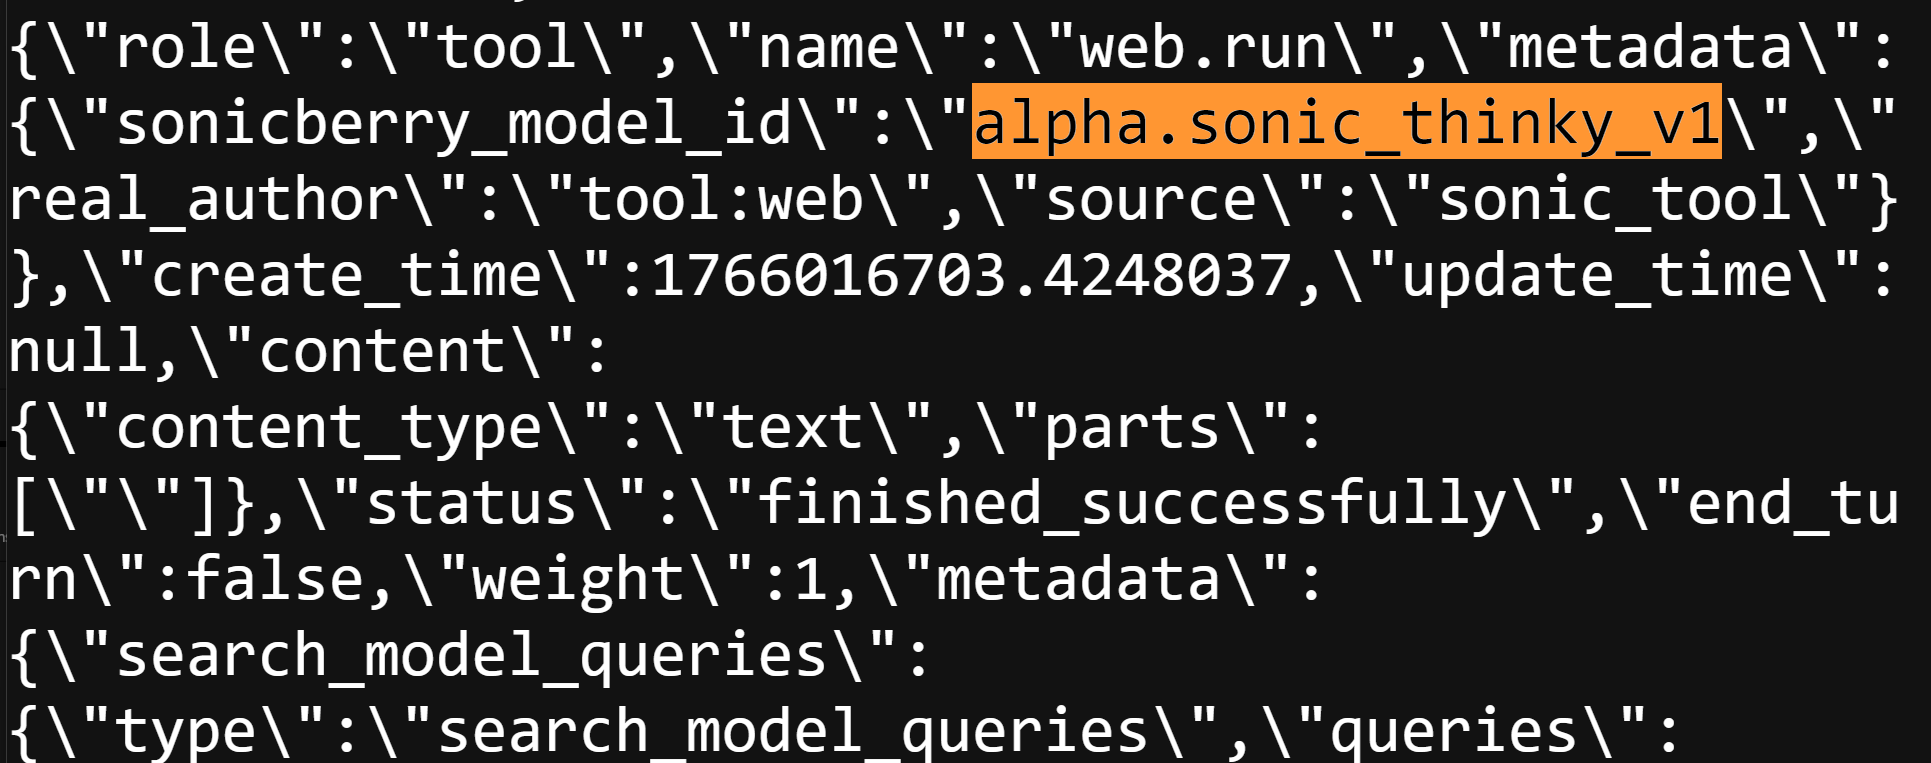Click the highlighted alpha.sonic_thinky_v1 text
The width and height of the screenshot is (1931, 763).
[x=1346, y=123]
